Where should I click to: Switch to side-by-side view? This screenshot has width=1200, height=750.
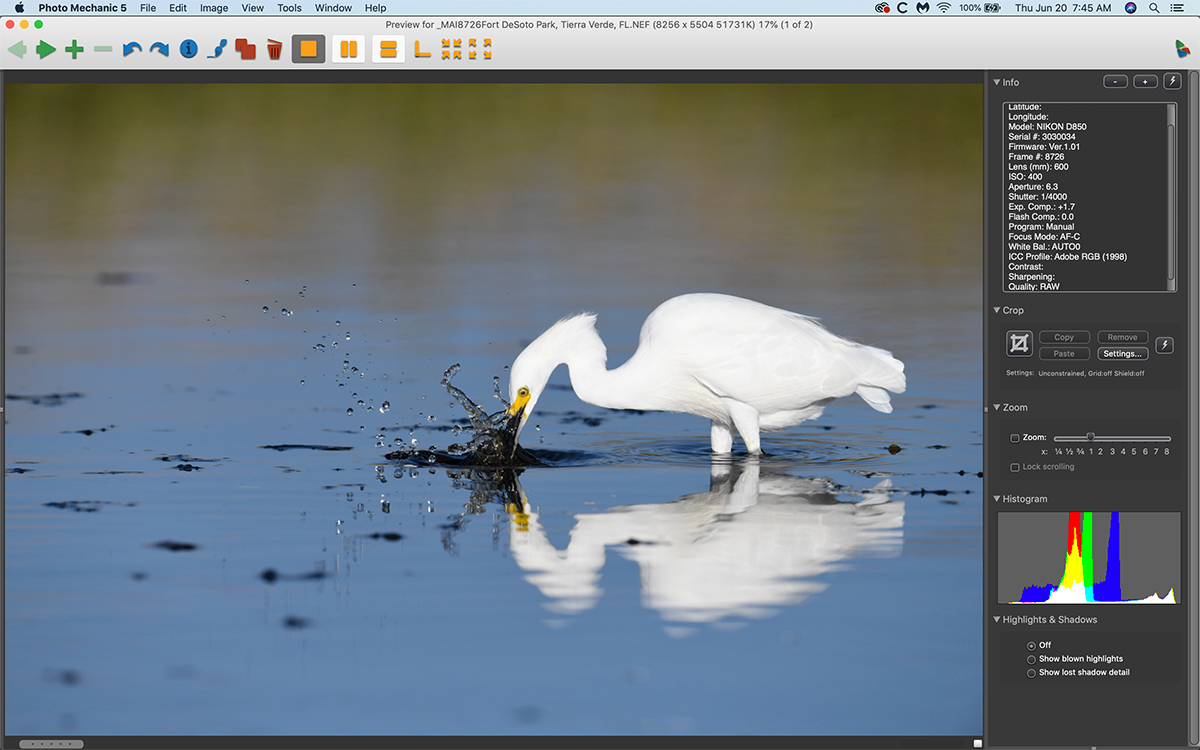click(x=349, y=49)
